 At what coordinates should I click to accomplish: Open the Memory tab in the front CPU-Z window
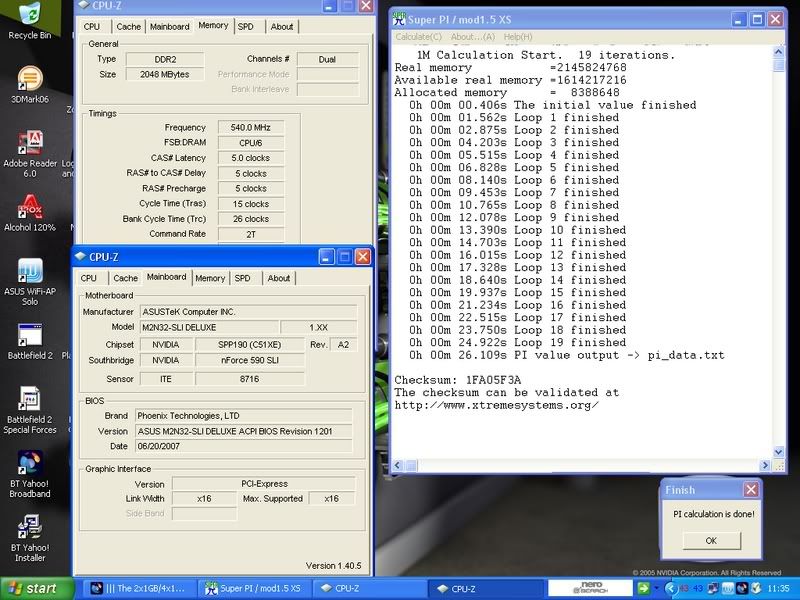[210, 278]
